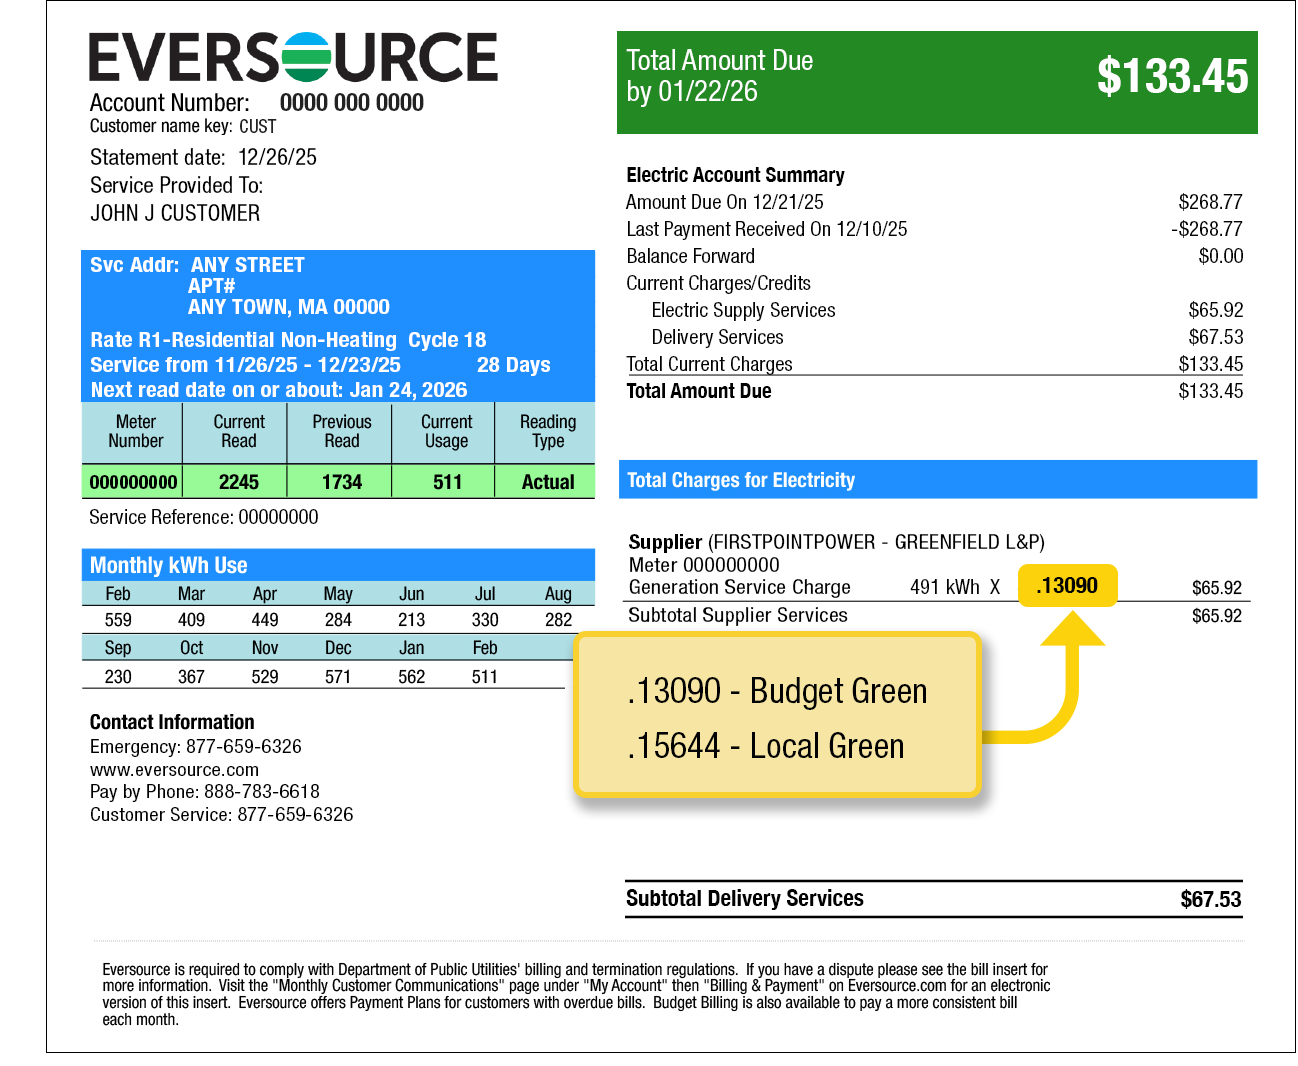1298x1066 pixels.
Task: Select the green Total Amount Due banner
Action: (936, 80)
